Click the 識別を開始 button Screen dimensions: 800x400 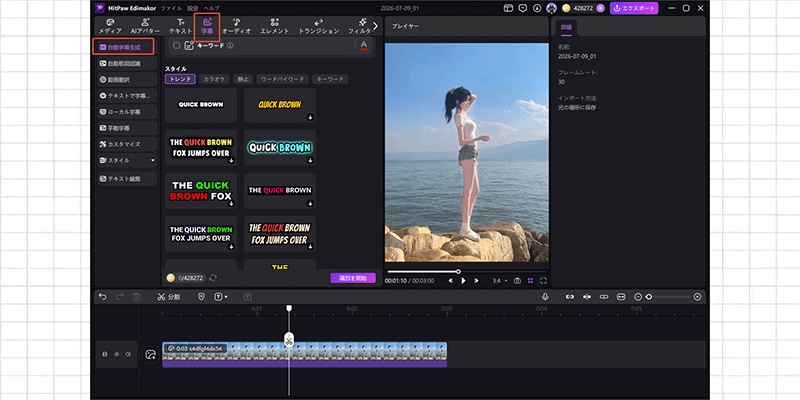pyautogui.click(x=353, y=278)
